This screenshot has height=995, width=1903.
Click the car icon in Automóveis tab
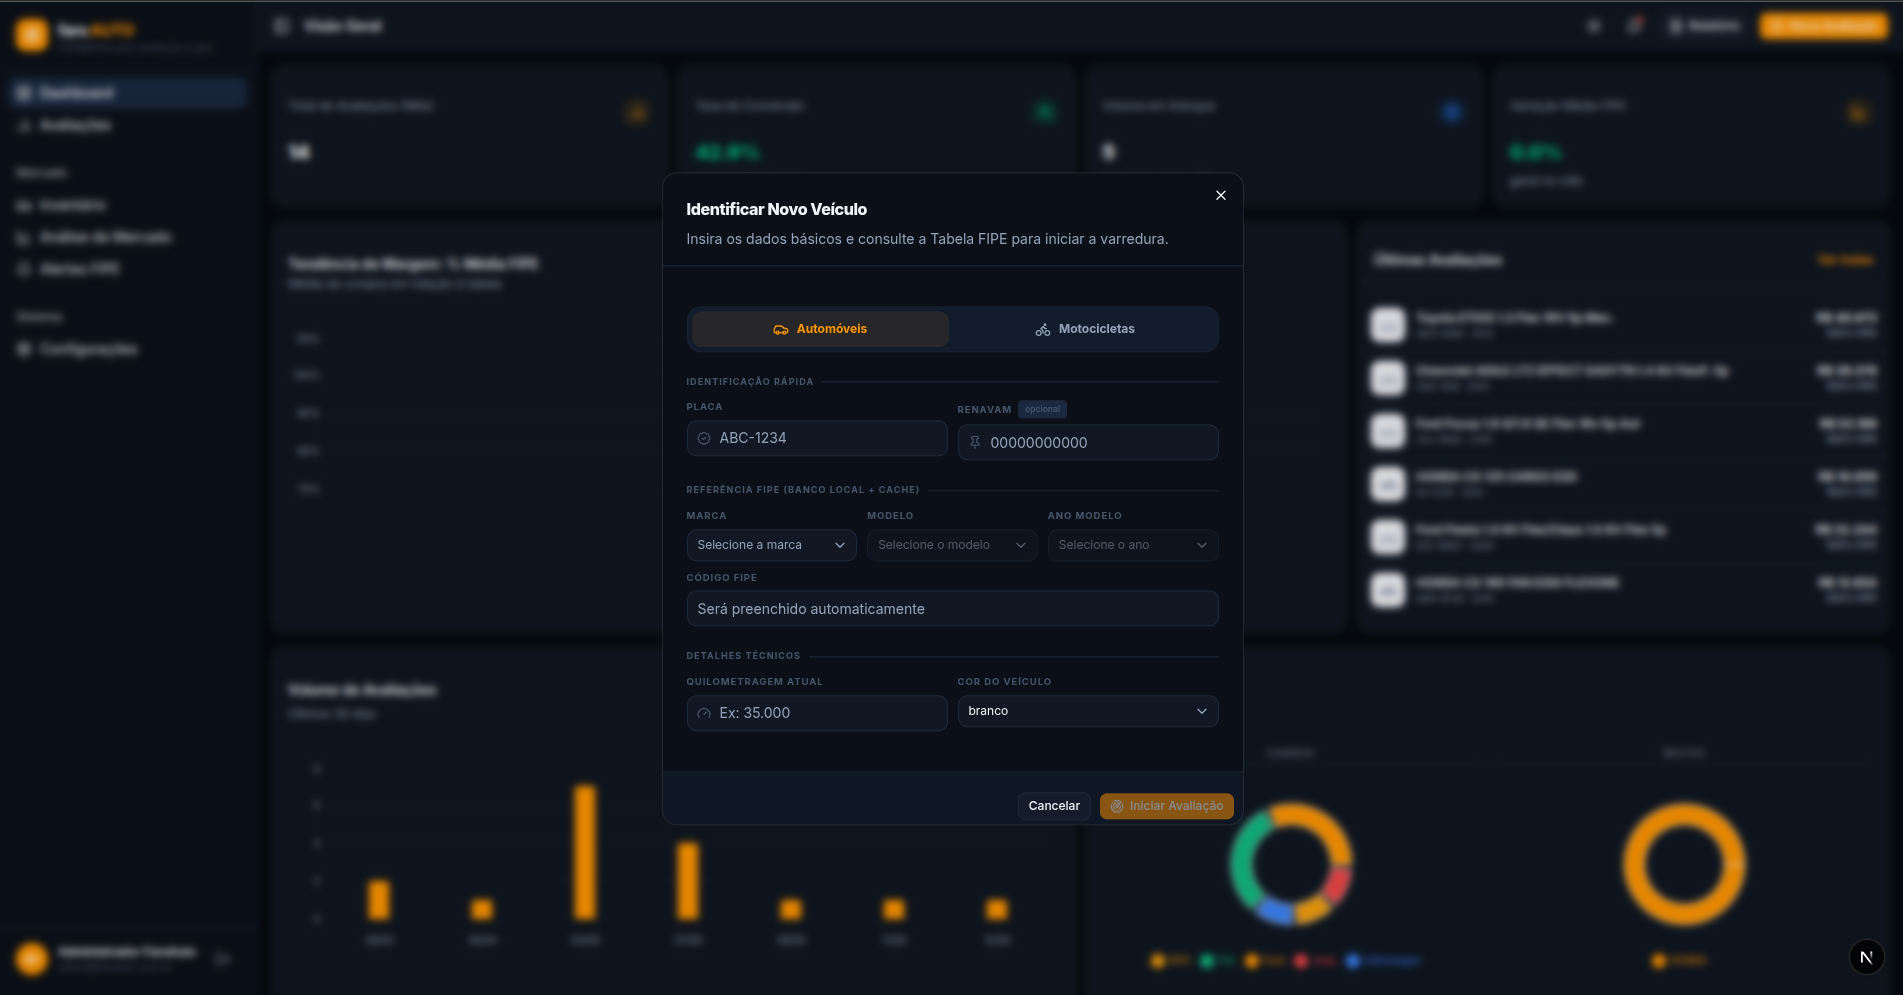[781, 329]
